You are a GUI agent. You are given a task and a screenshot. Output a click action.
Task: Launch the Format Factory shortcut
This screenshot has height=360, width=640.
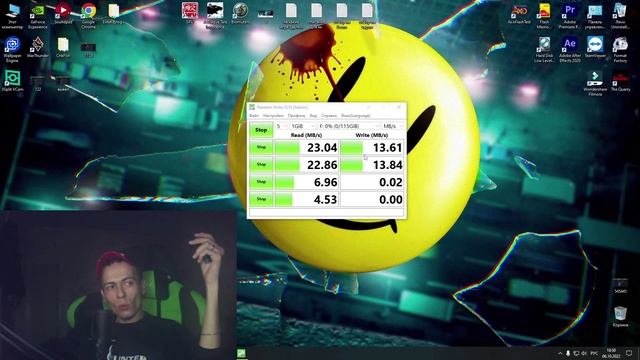(620, 49)
